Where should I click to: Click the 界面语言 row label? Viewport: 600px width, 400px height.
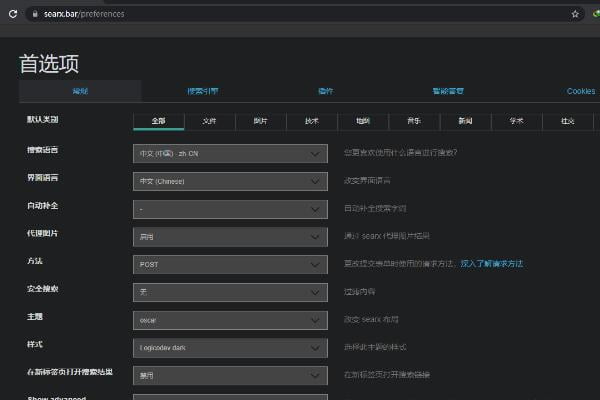[42, 178]
